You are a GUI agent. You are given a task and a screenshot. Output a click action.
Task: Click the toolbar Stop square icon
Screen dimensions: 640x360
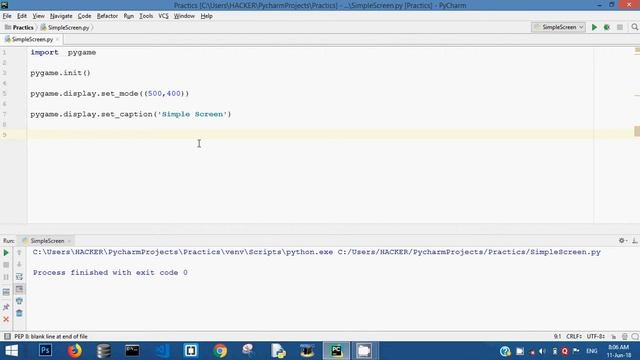coord(620,27)
